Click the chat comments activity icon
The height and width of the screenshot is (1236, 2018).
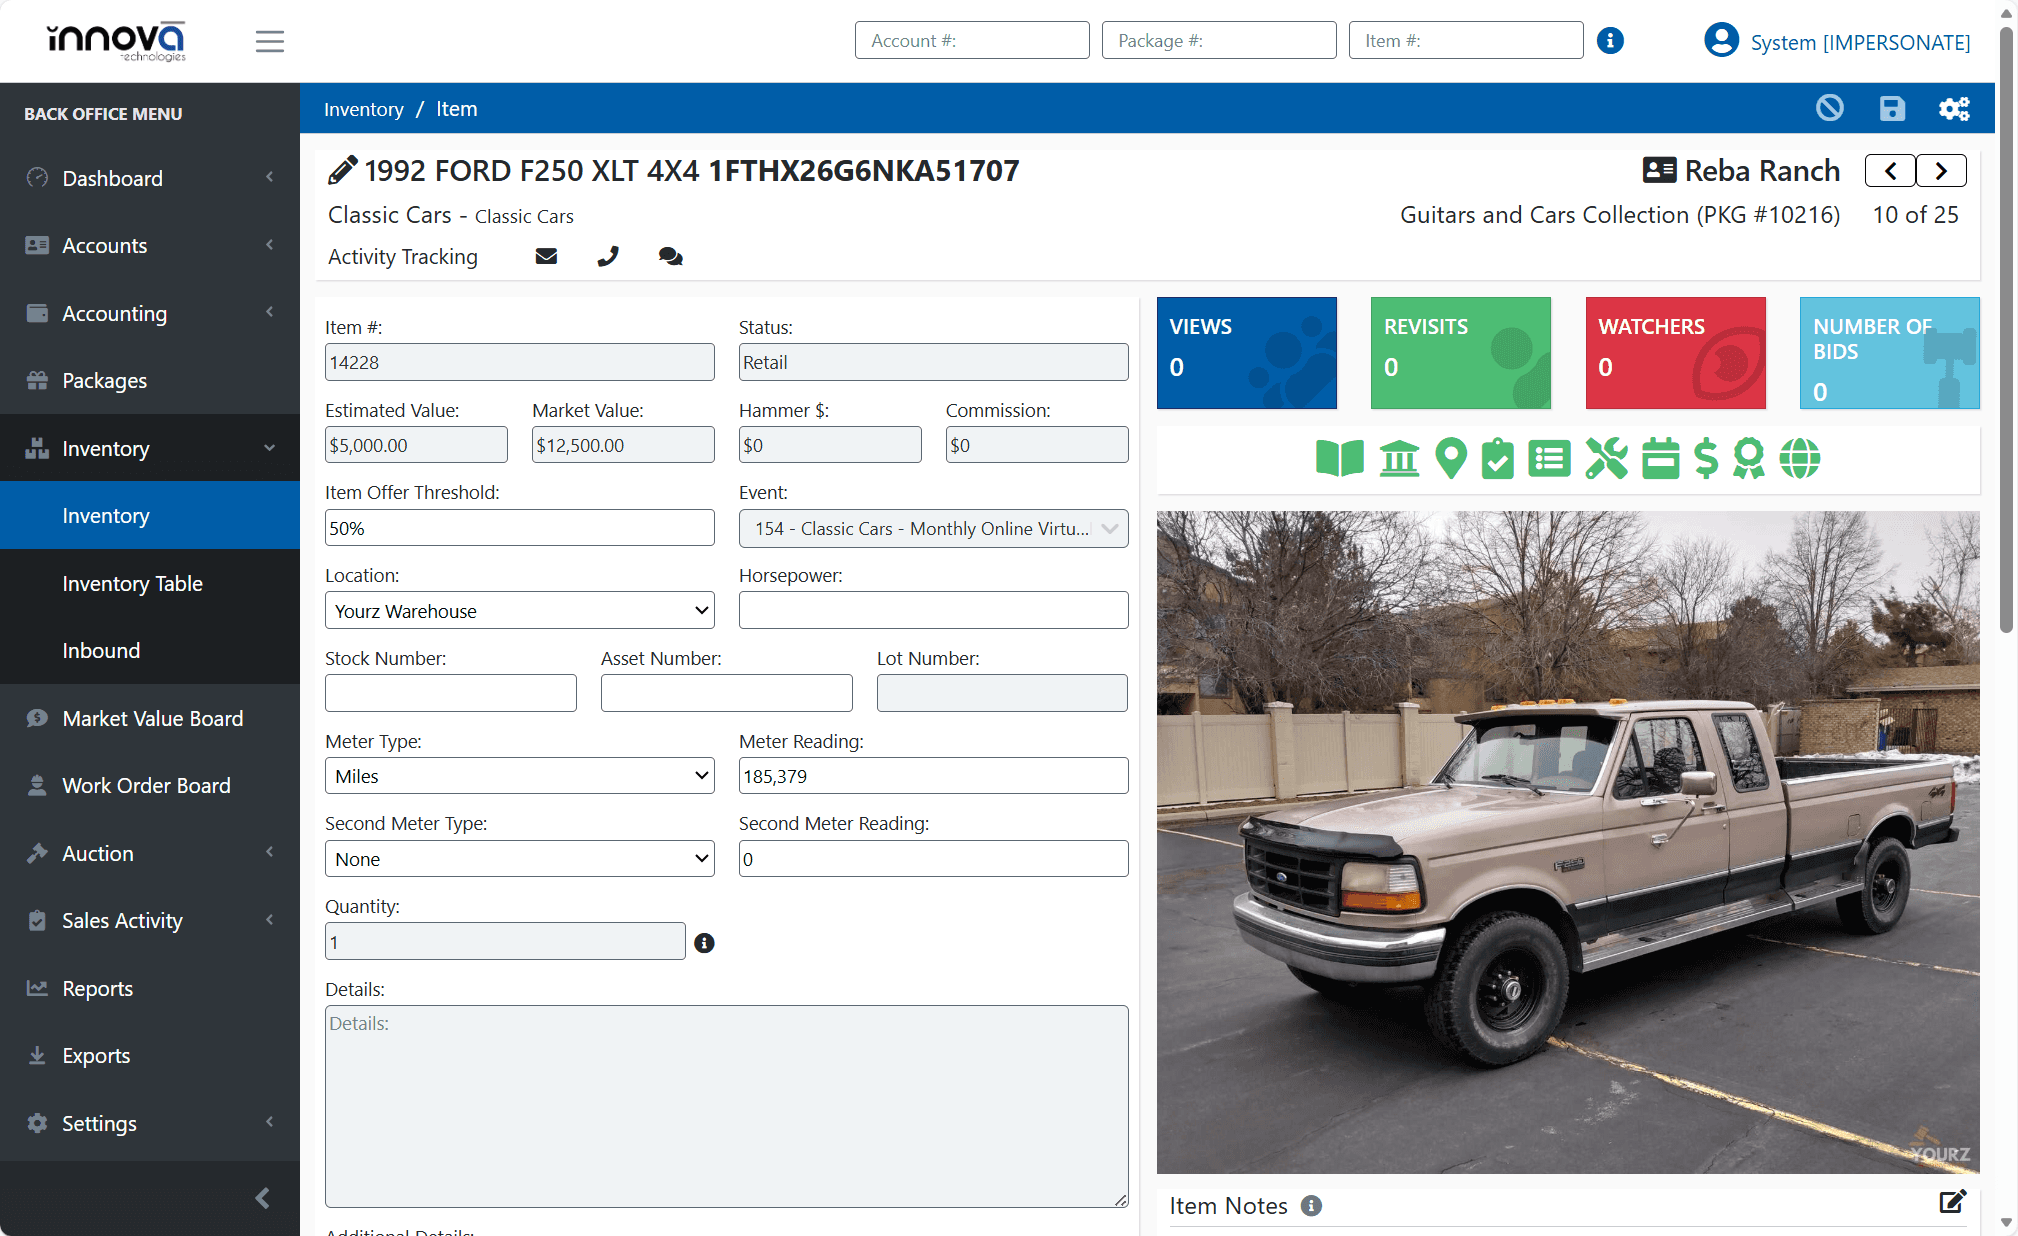tap(671, 257)
